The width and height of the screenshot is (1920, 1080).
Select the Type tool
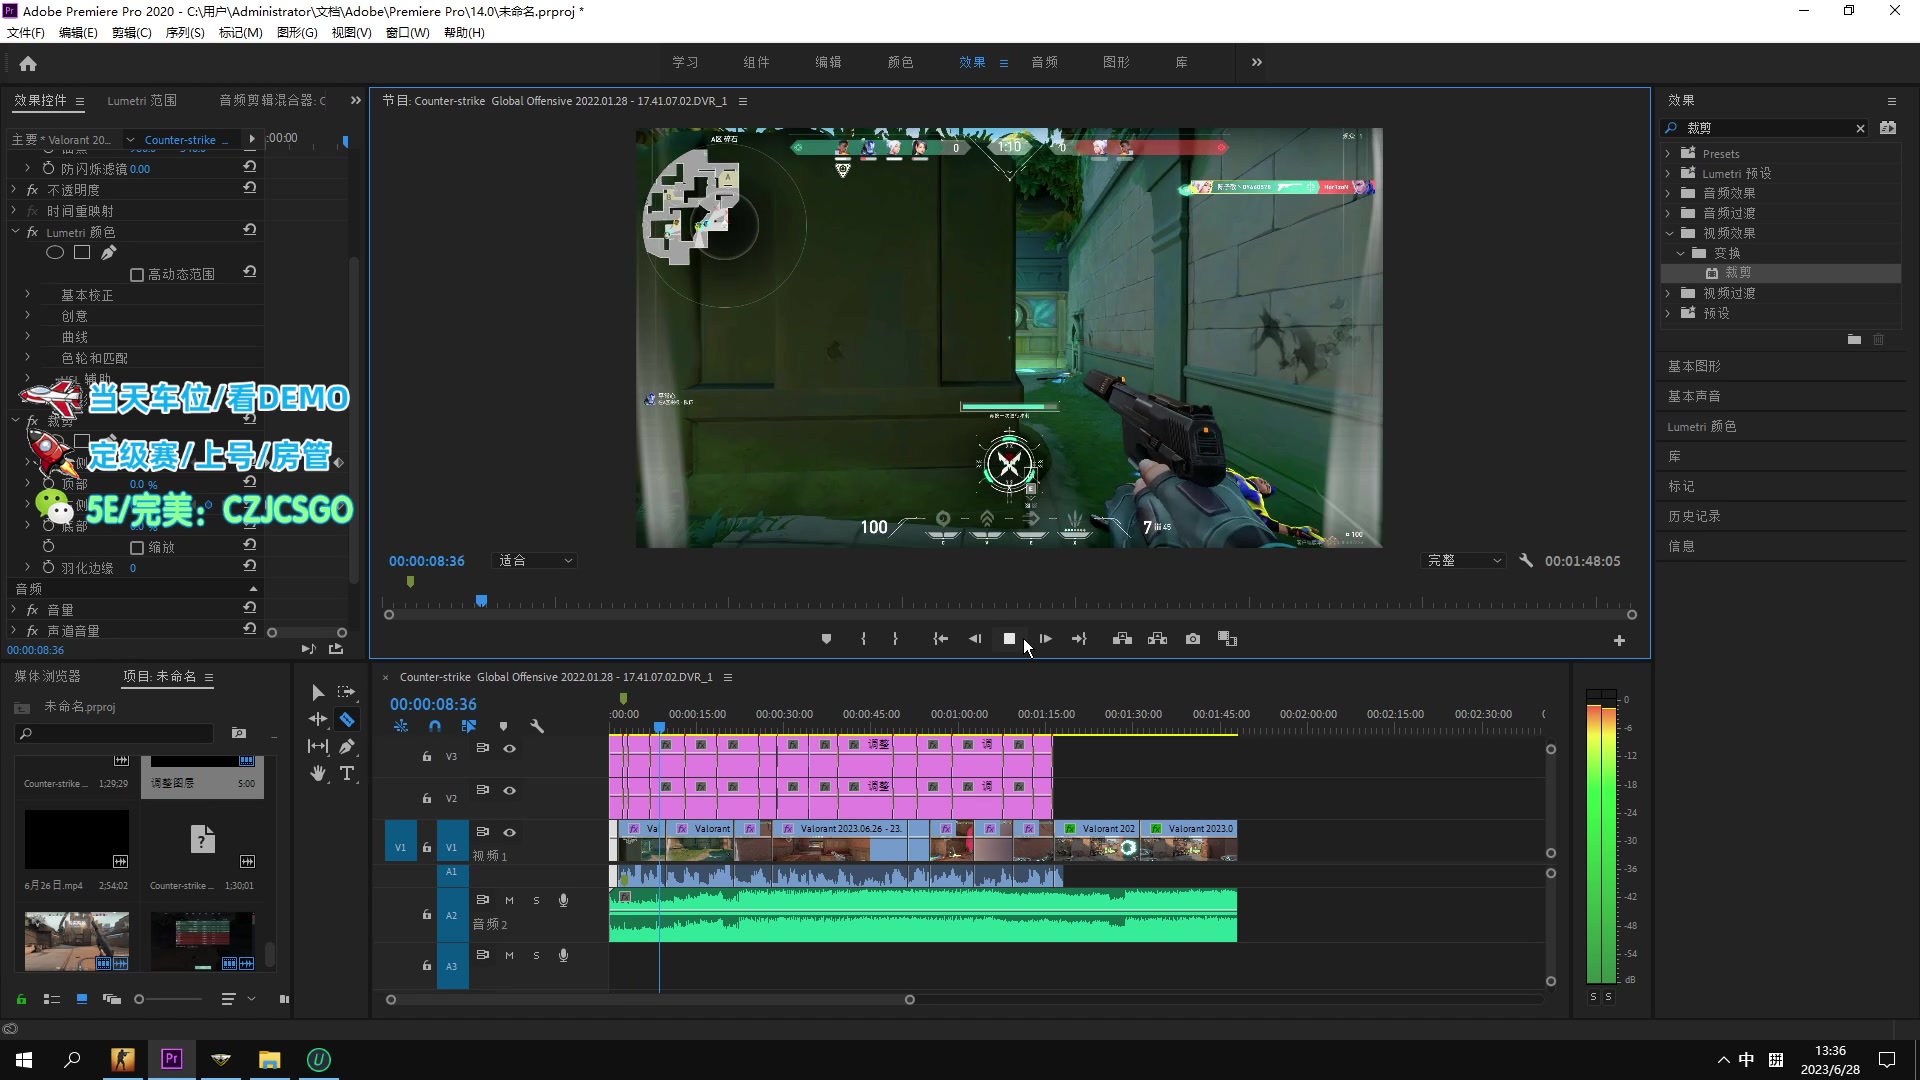click(347, 774)
